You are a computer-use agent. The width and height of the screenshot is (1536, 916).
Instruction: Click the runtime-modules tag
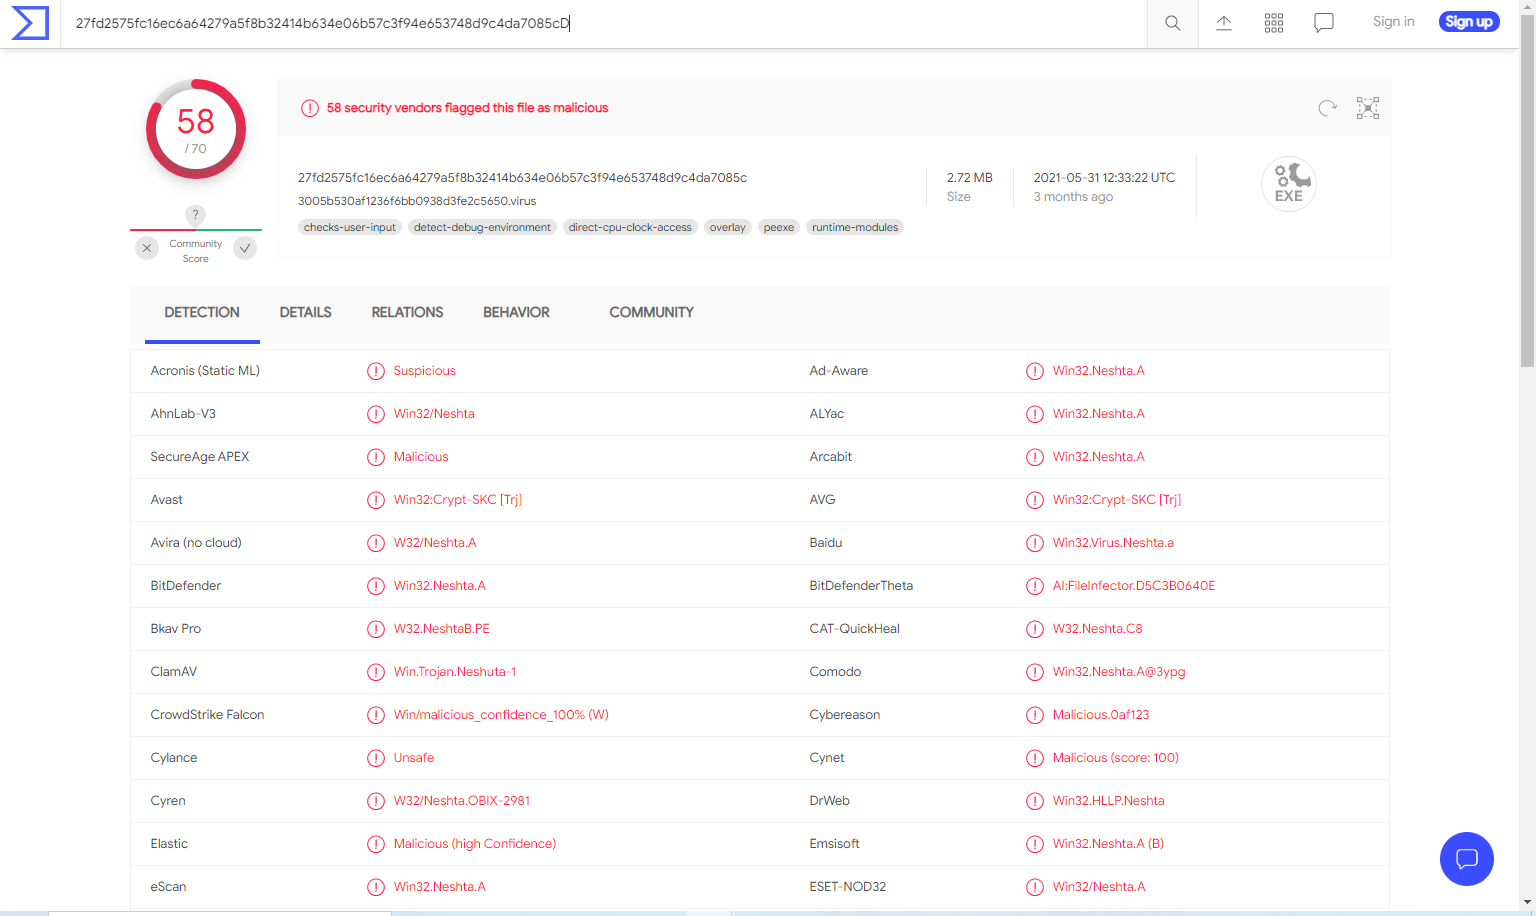854,228
